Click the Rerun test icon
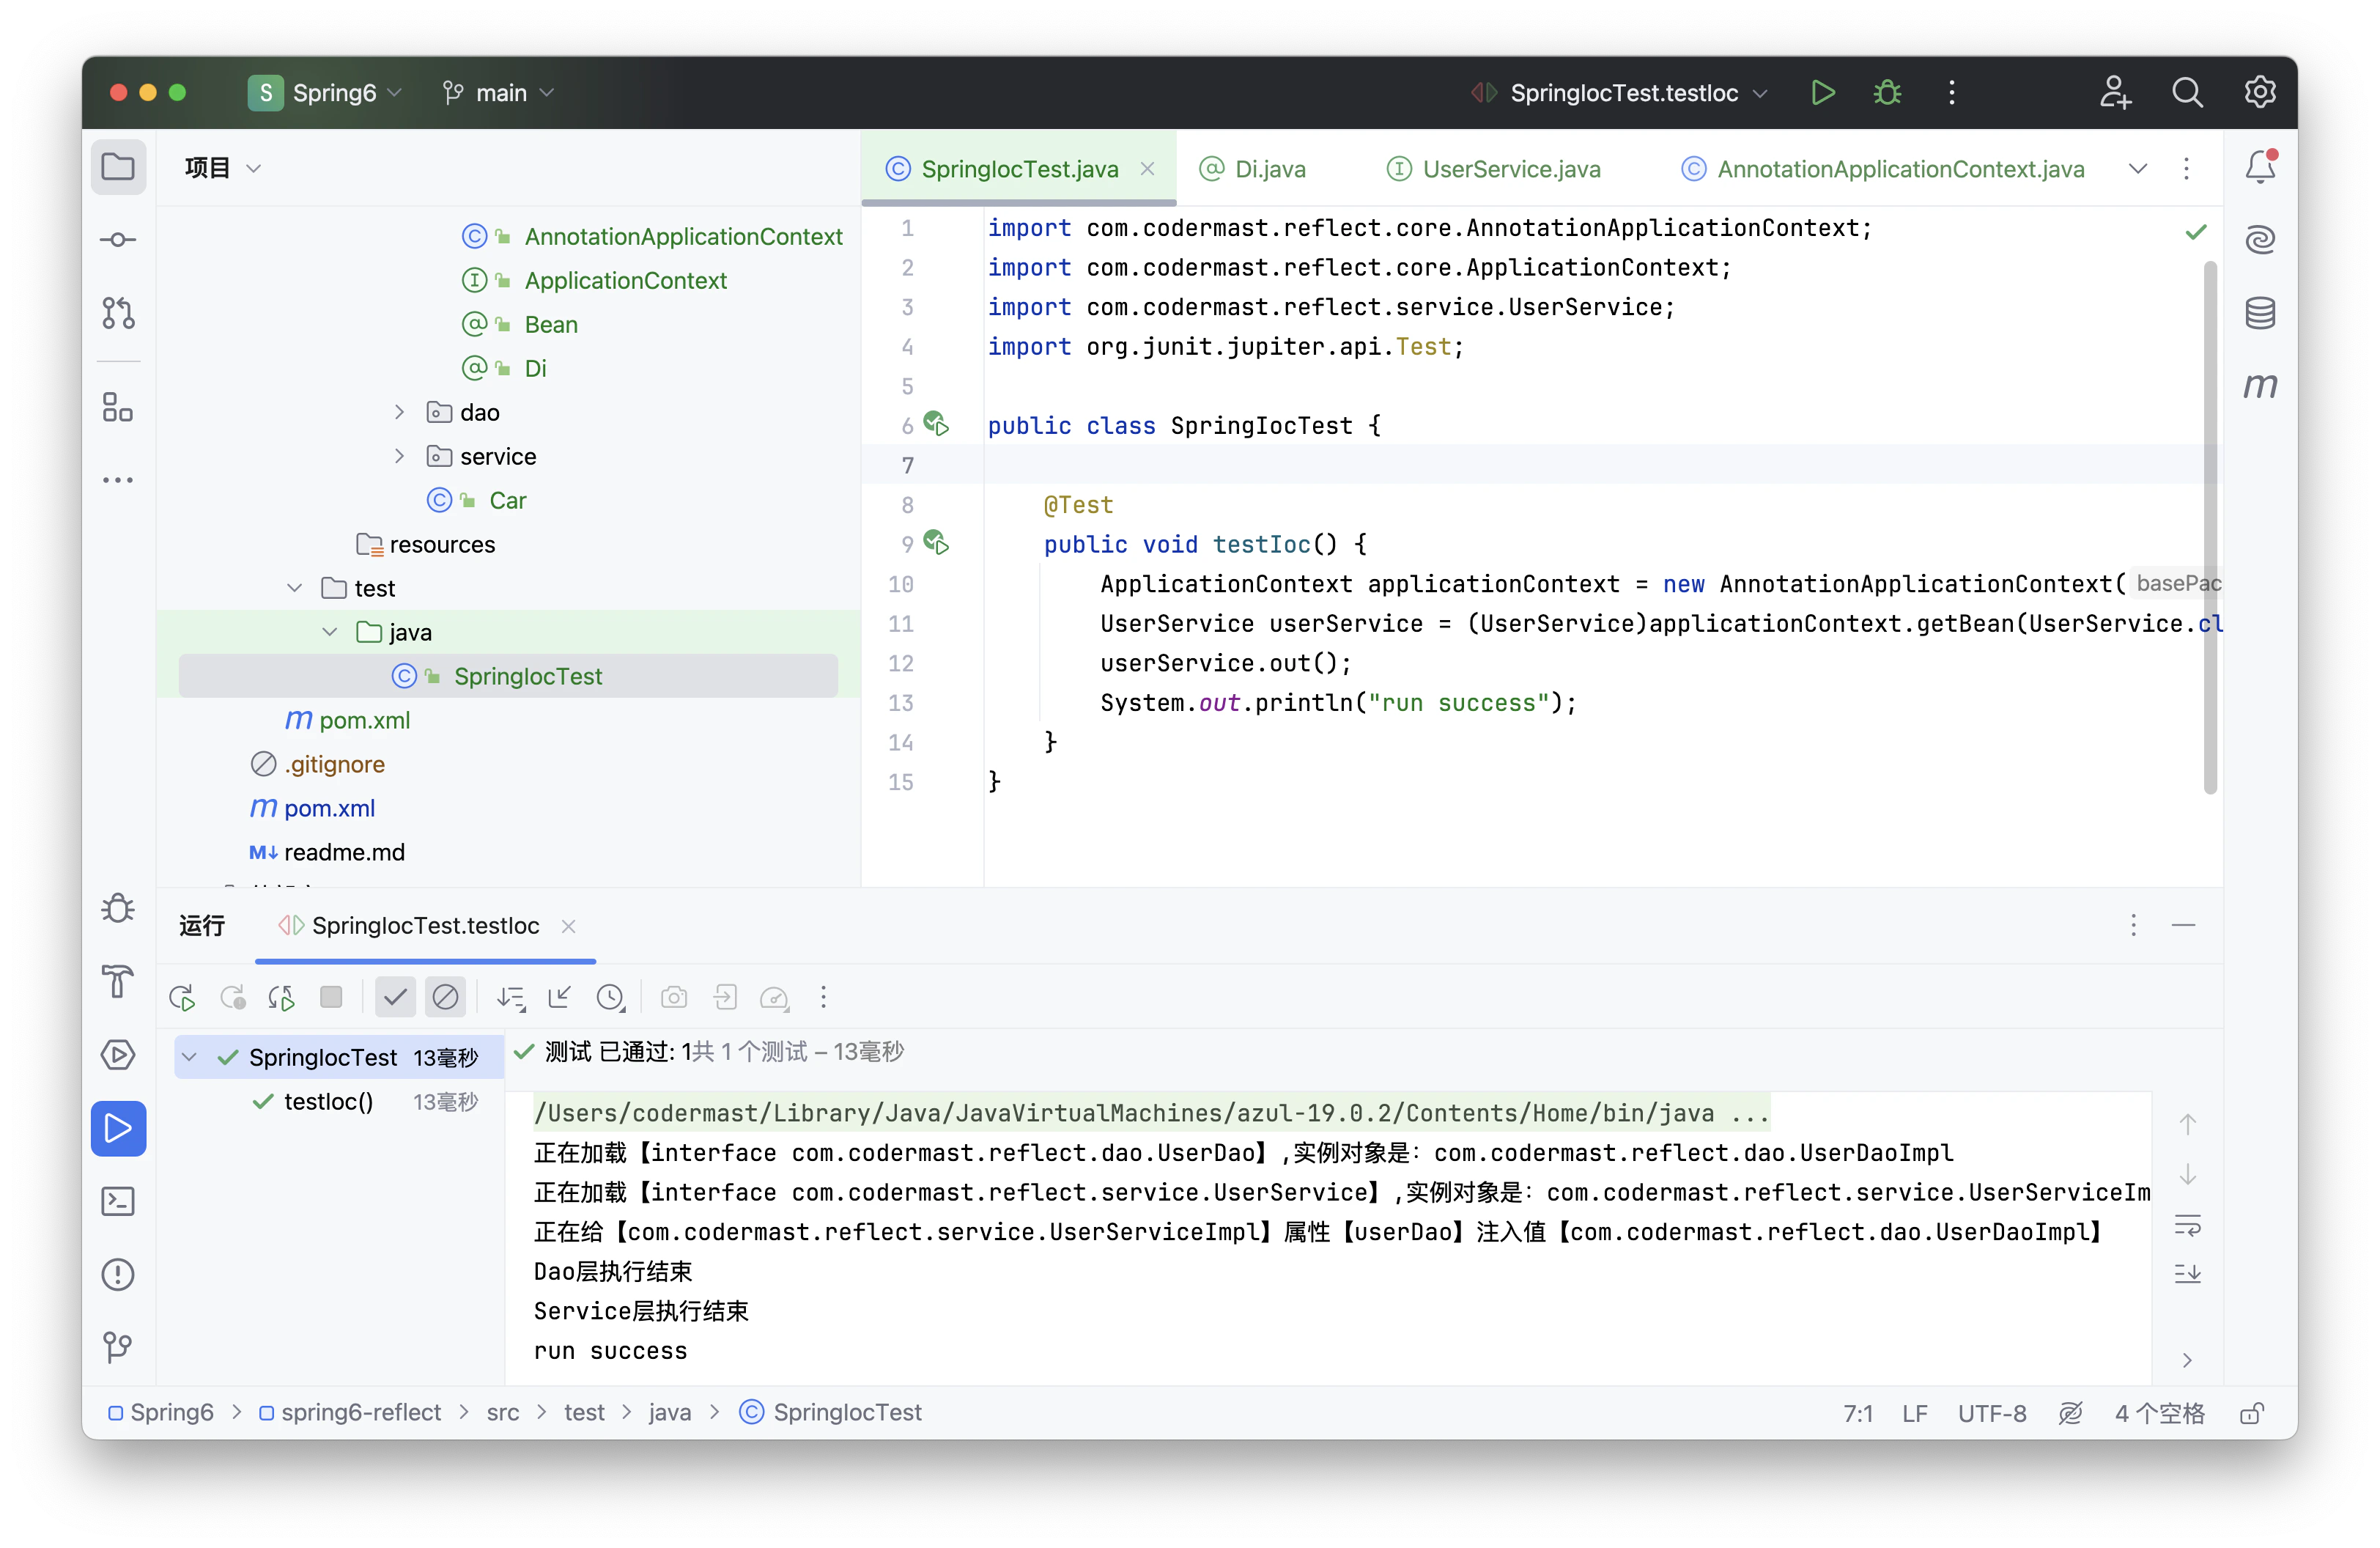Image resolution: width=2380 pixels, height=1548 pixels. coord(182,997)
